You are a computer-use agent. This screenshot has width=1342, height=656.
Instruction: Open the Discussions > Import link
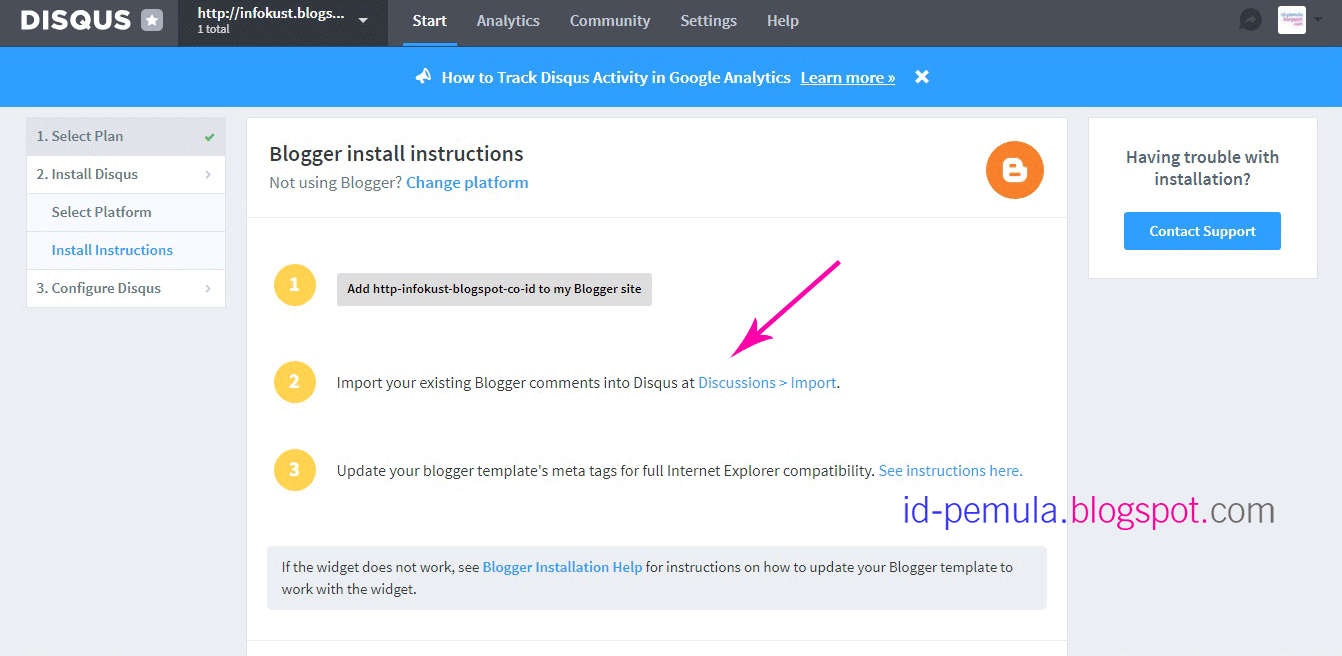pyautogui.click(x=767, y=383)
